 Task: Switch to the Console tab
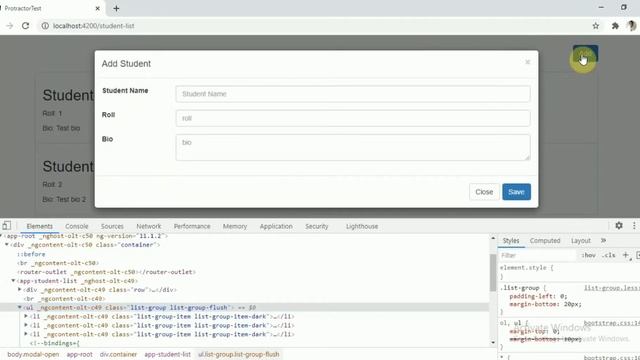pyautogui.click(x=77, y=226)
